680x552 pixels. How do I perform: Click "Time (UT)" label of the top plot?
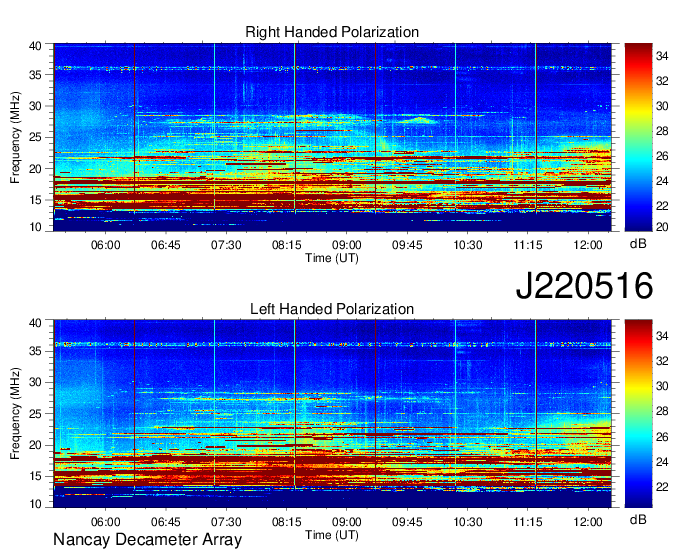pos(332,258)
